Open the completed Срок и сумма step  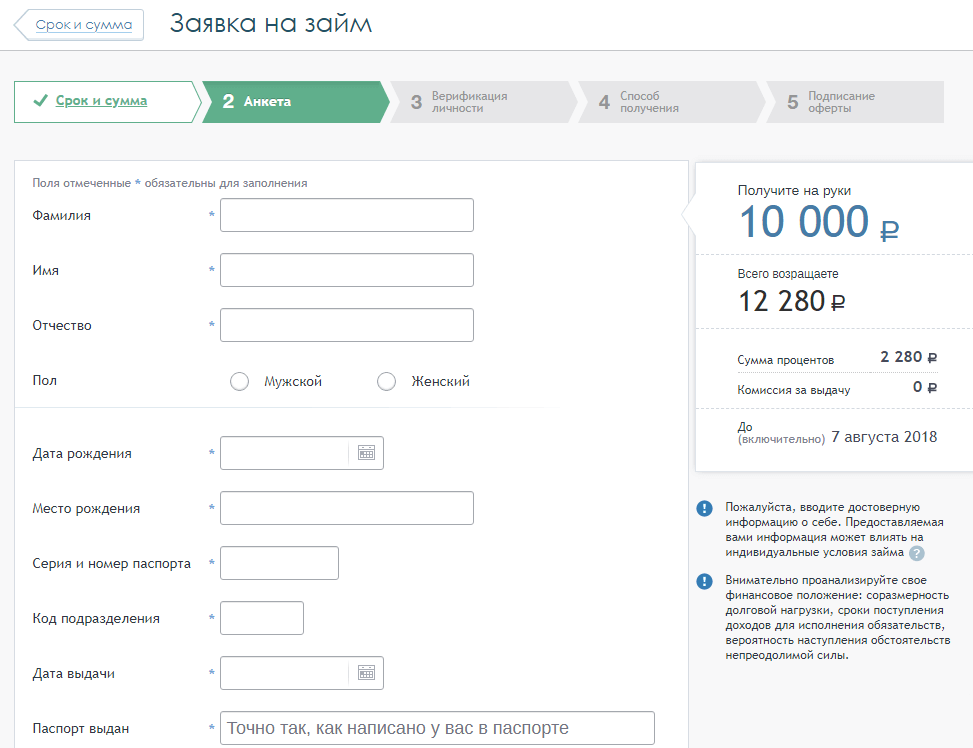(101, 101)
